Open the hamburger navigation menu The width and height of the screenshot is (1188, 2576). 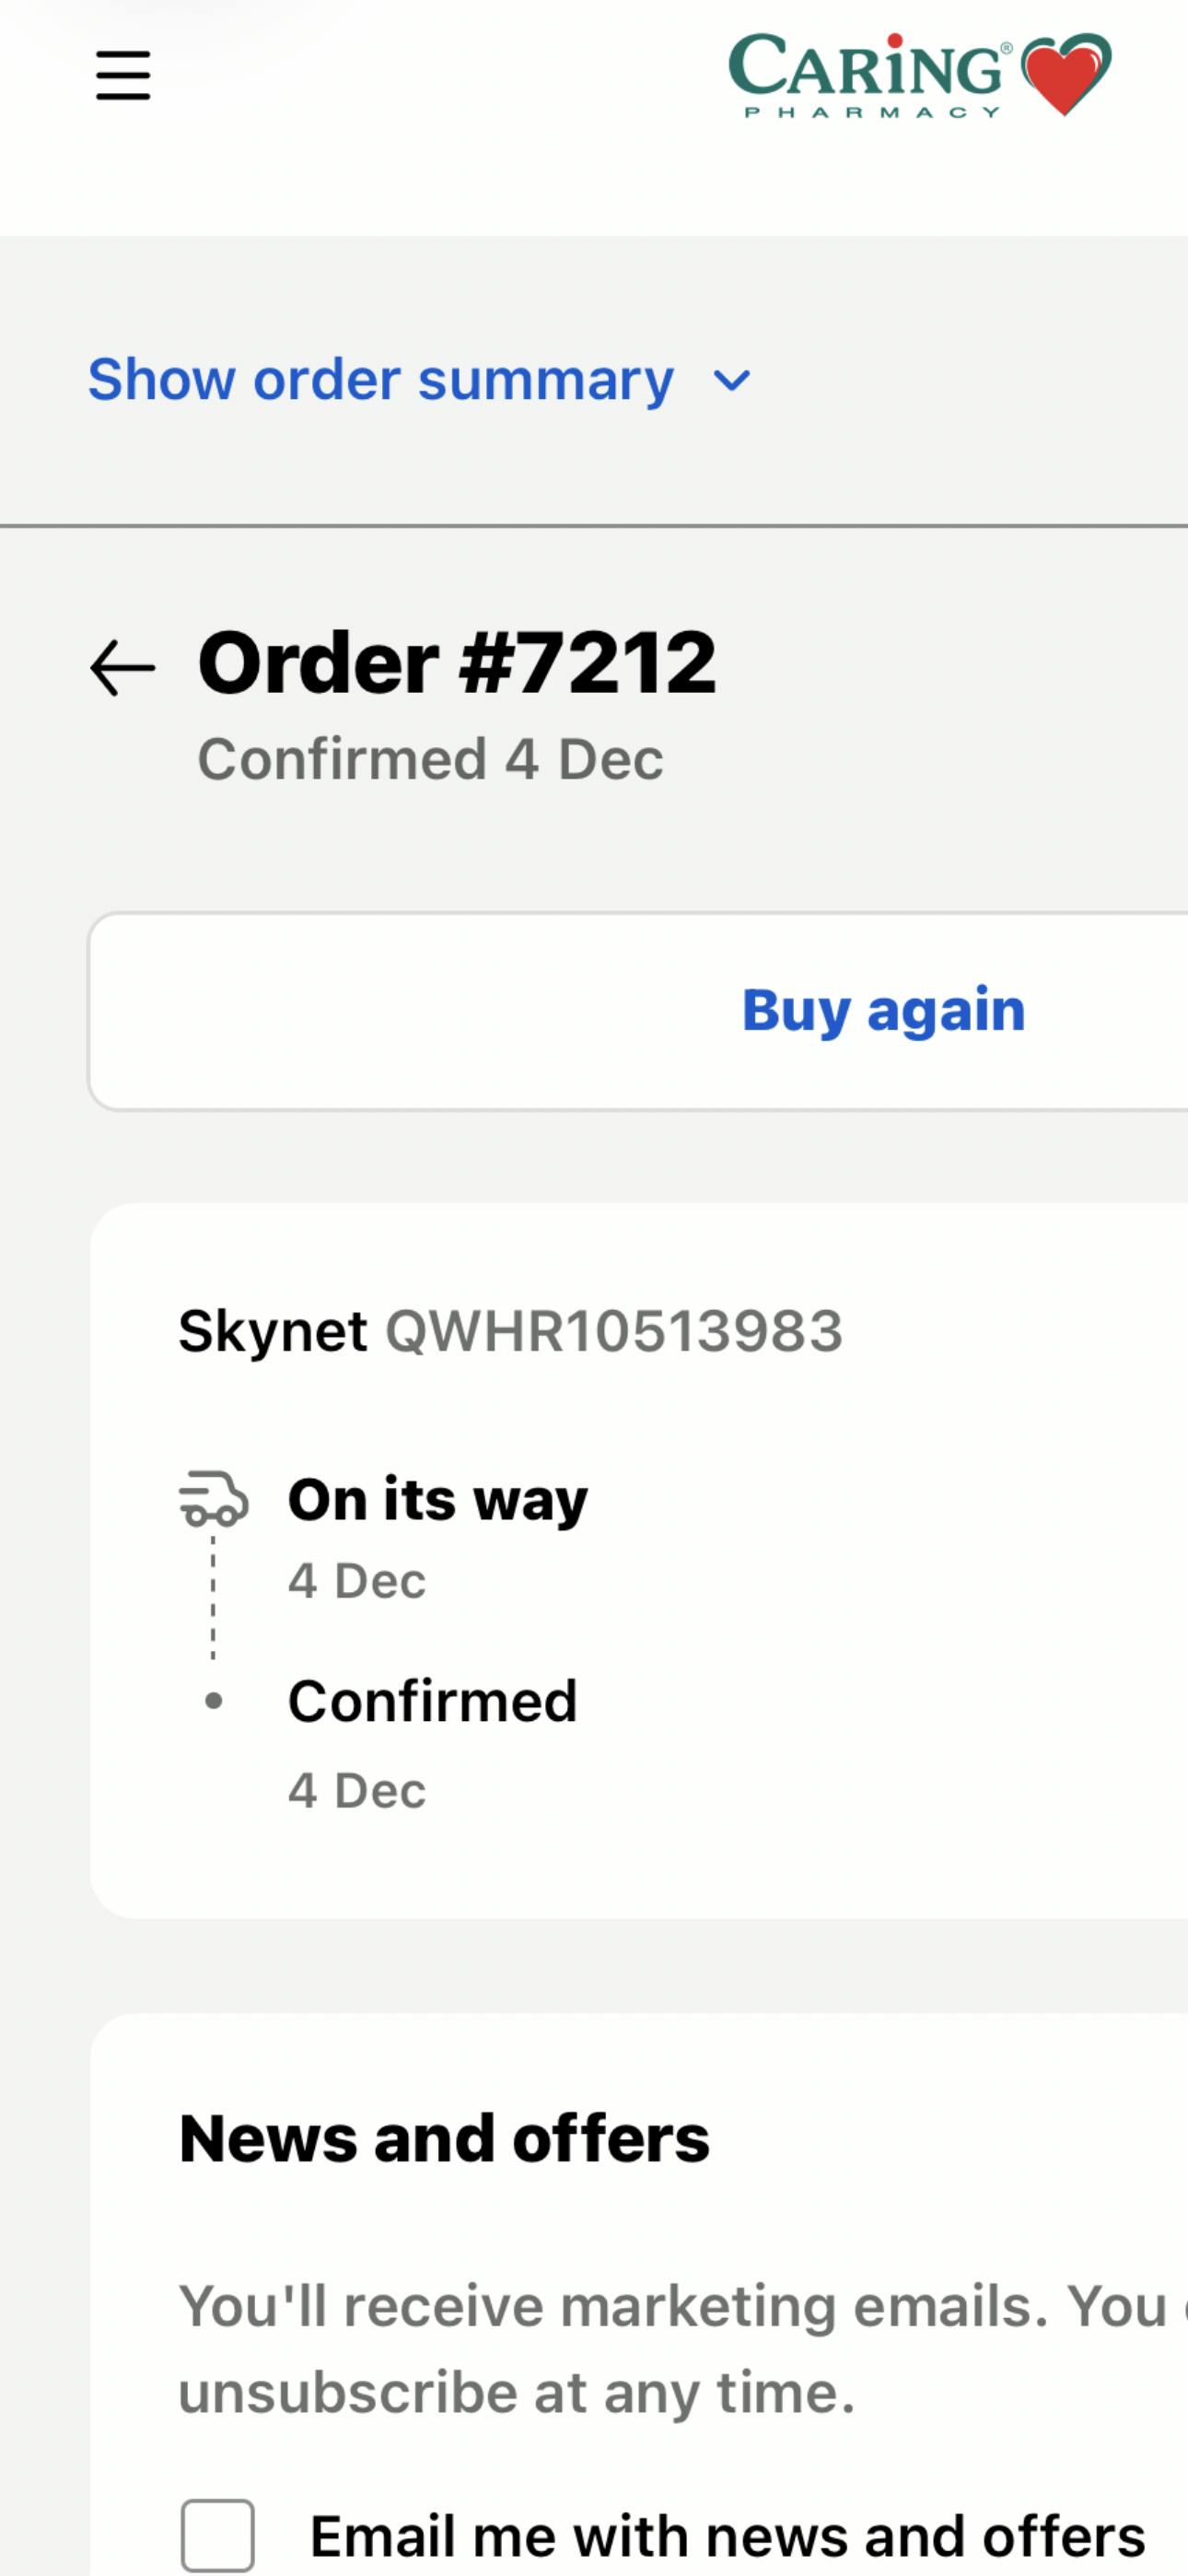point(123,76)
